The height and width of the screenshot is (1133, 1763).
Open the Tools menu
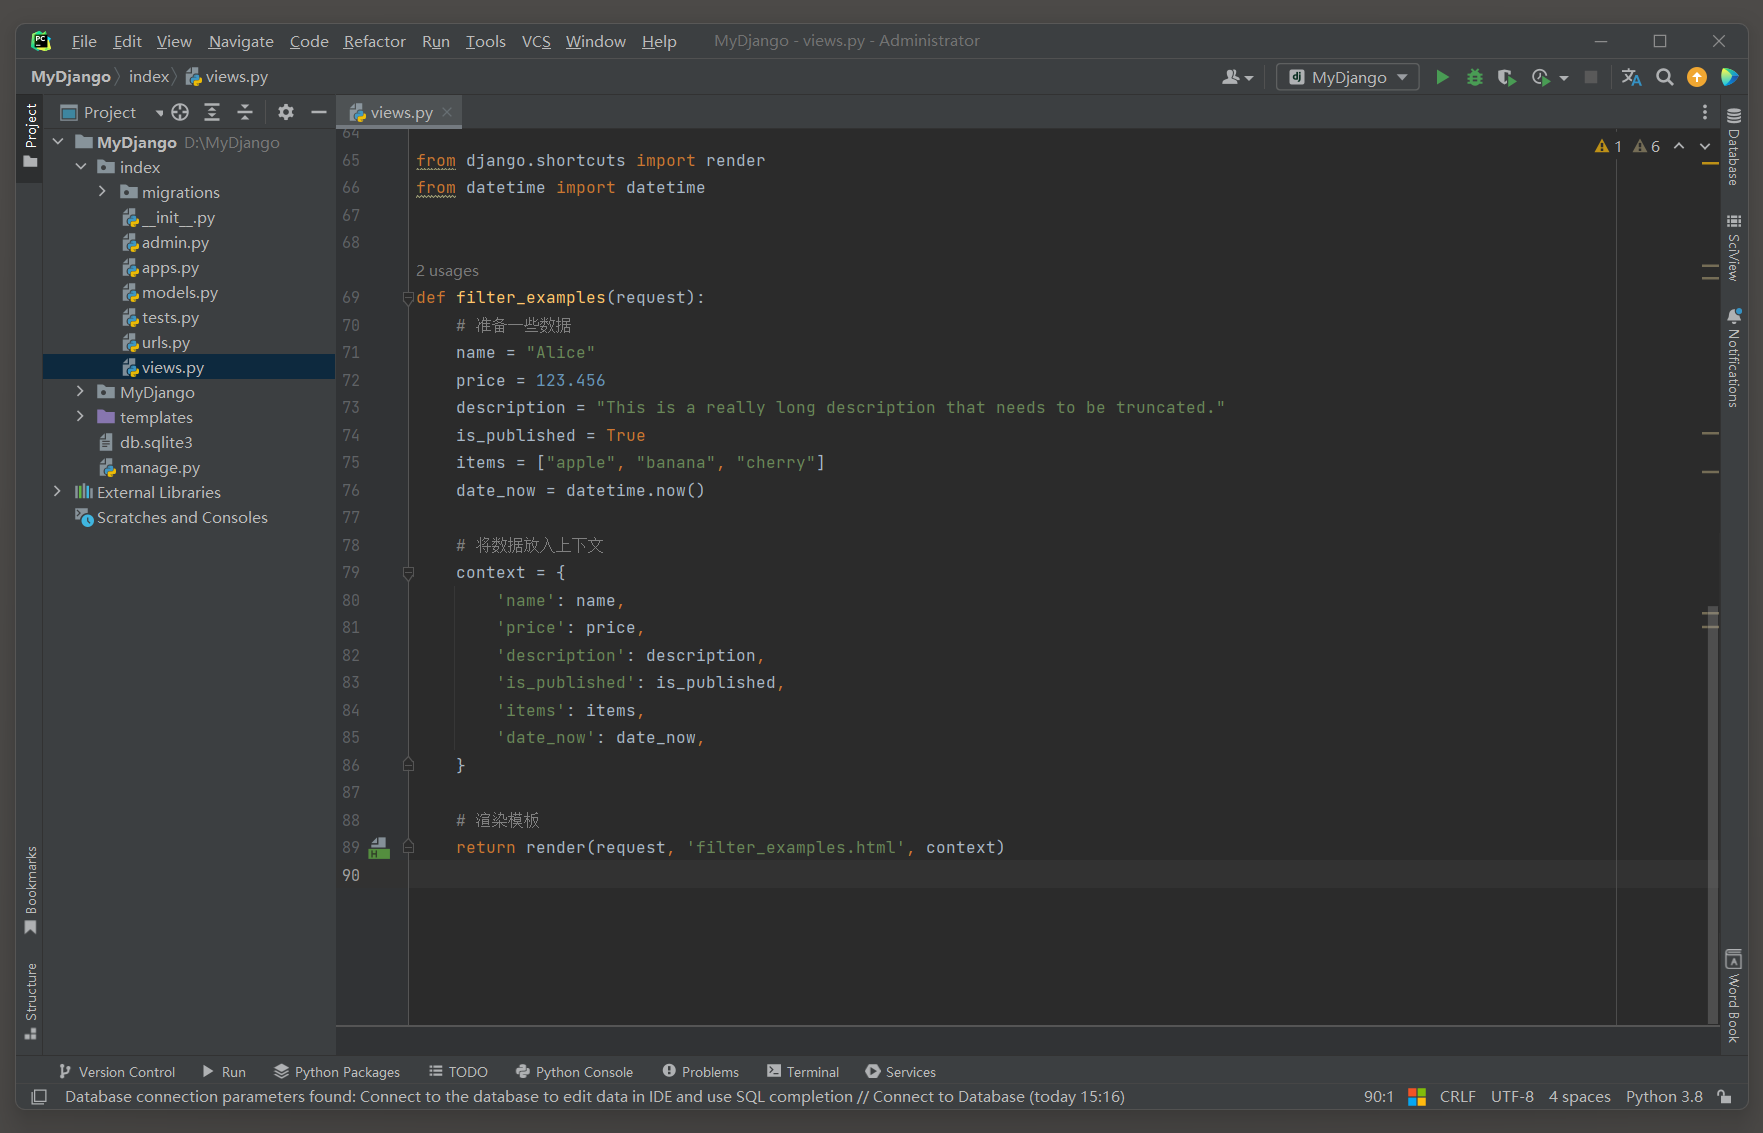tap(485, 41)
